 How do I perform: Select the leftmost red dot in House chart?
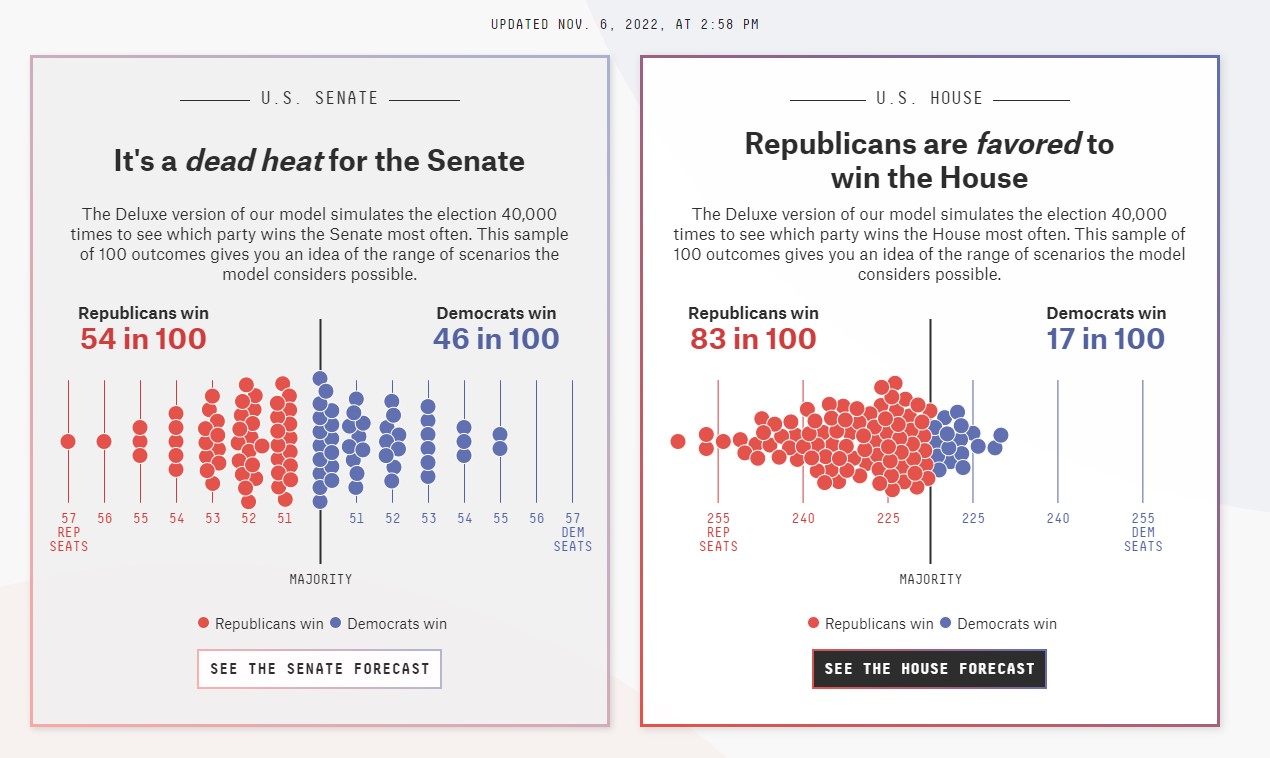point(678,441)
